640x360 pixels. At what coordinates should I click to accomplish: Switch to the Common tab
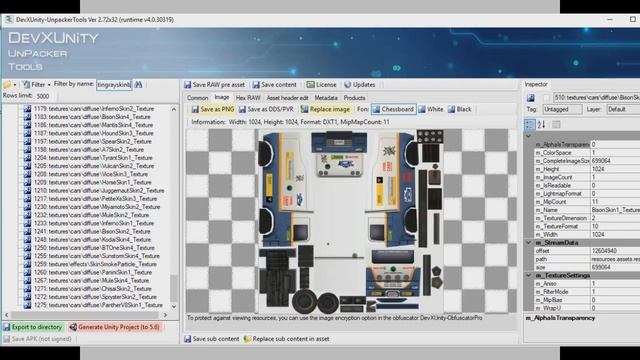tap(198, 98)
